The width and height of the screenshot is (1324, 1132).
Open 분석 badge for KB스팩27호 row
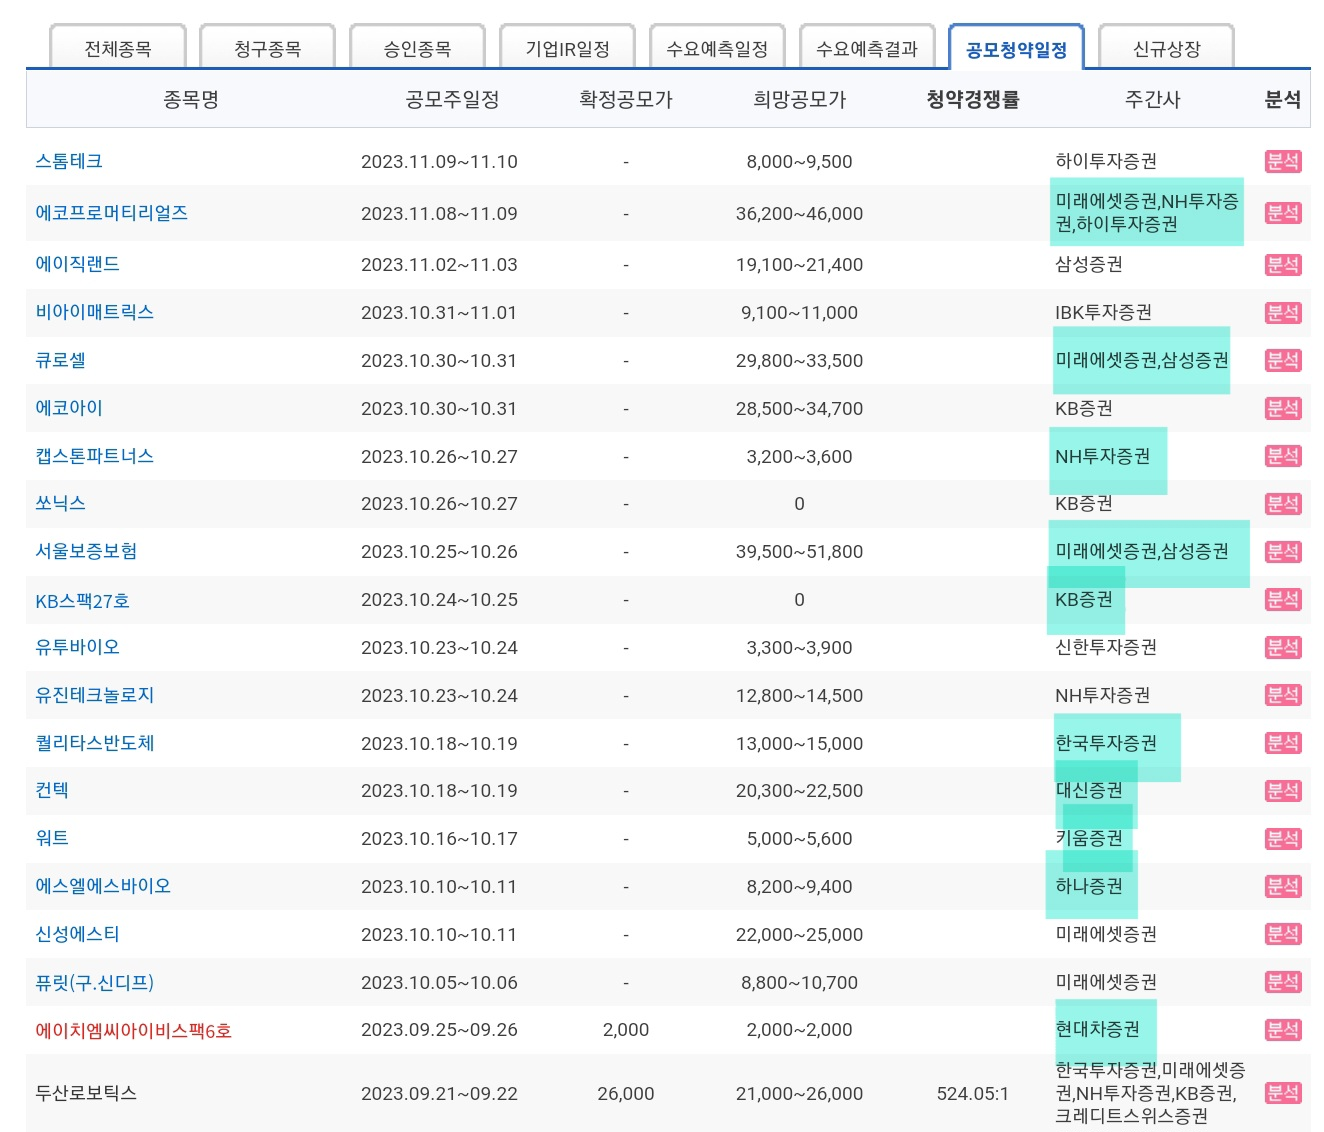(1283, 600)
